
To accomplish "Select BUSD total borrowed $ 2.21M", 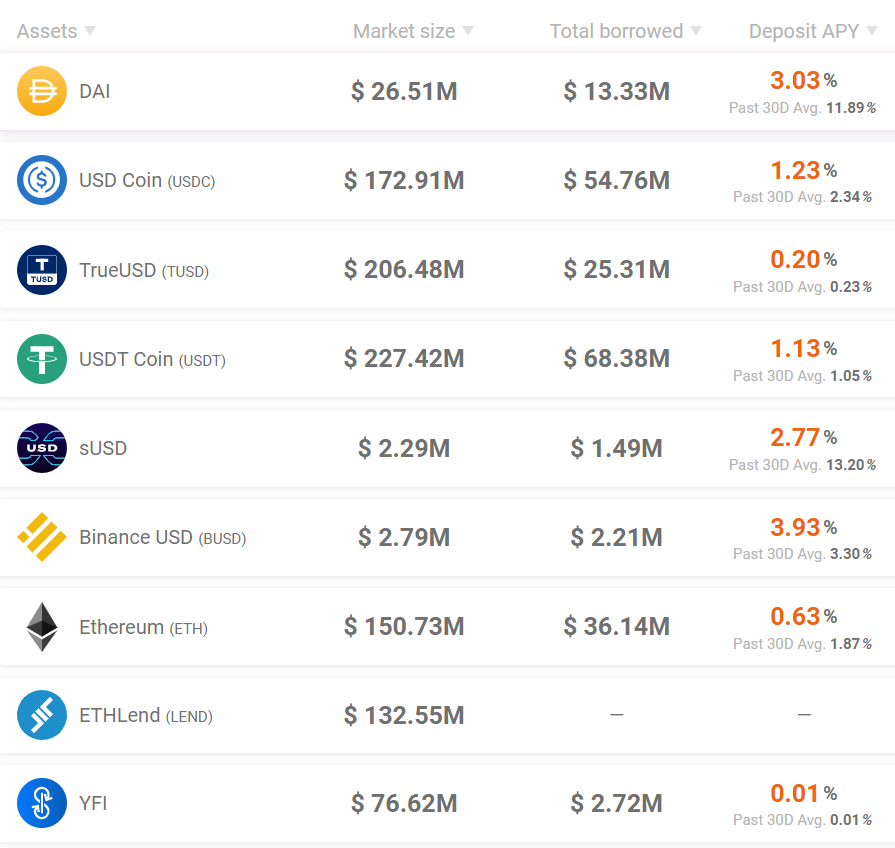I will (x=616, y=537).
